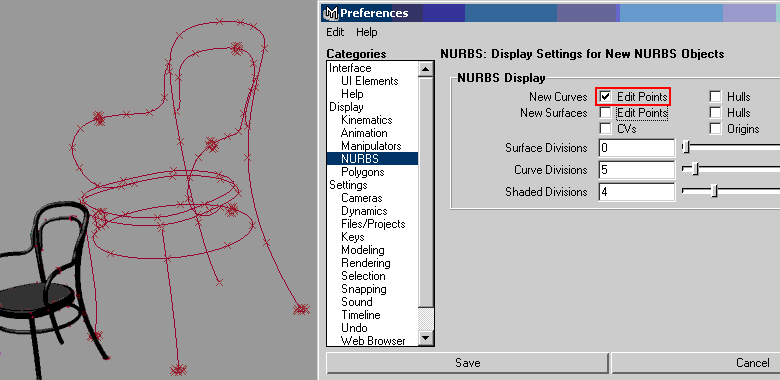Select the Rendering settings category
Screen dimensions: 780x380
pos(366,263)
